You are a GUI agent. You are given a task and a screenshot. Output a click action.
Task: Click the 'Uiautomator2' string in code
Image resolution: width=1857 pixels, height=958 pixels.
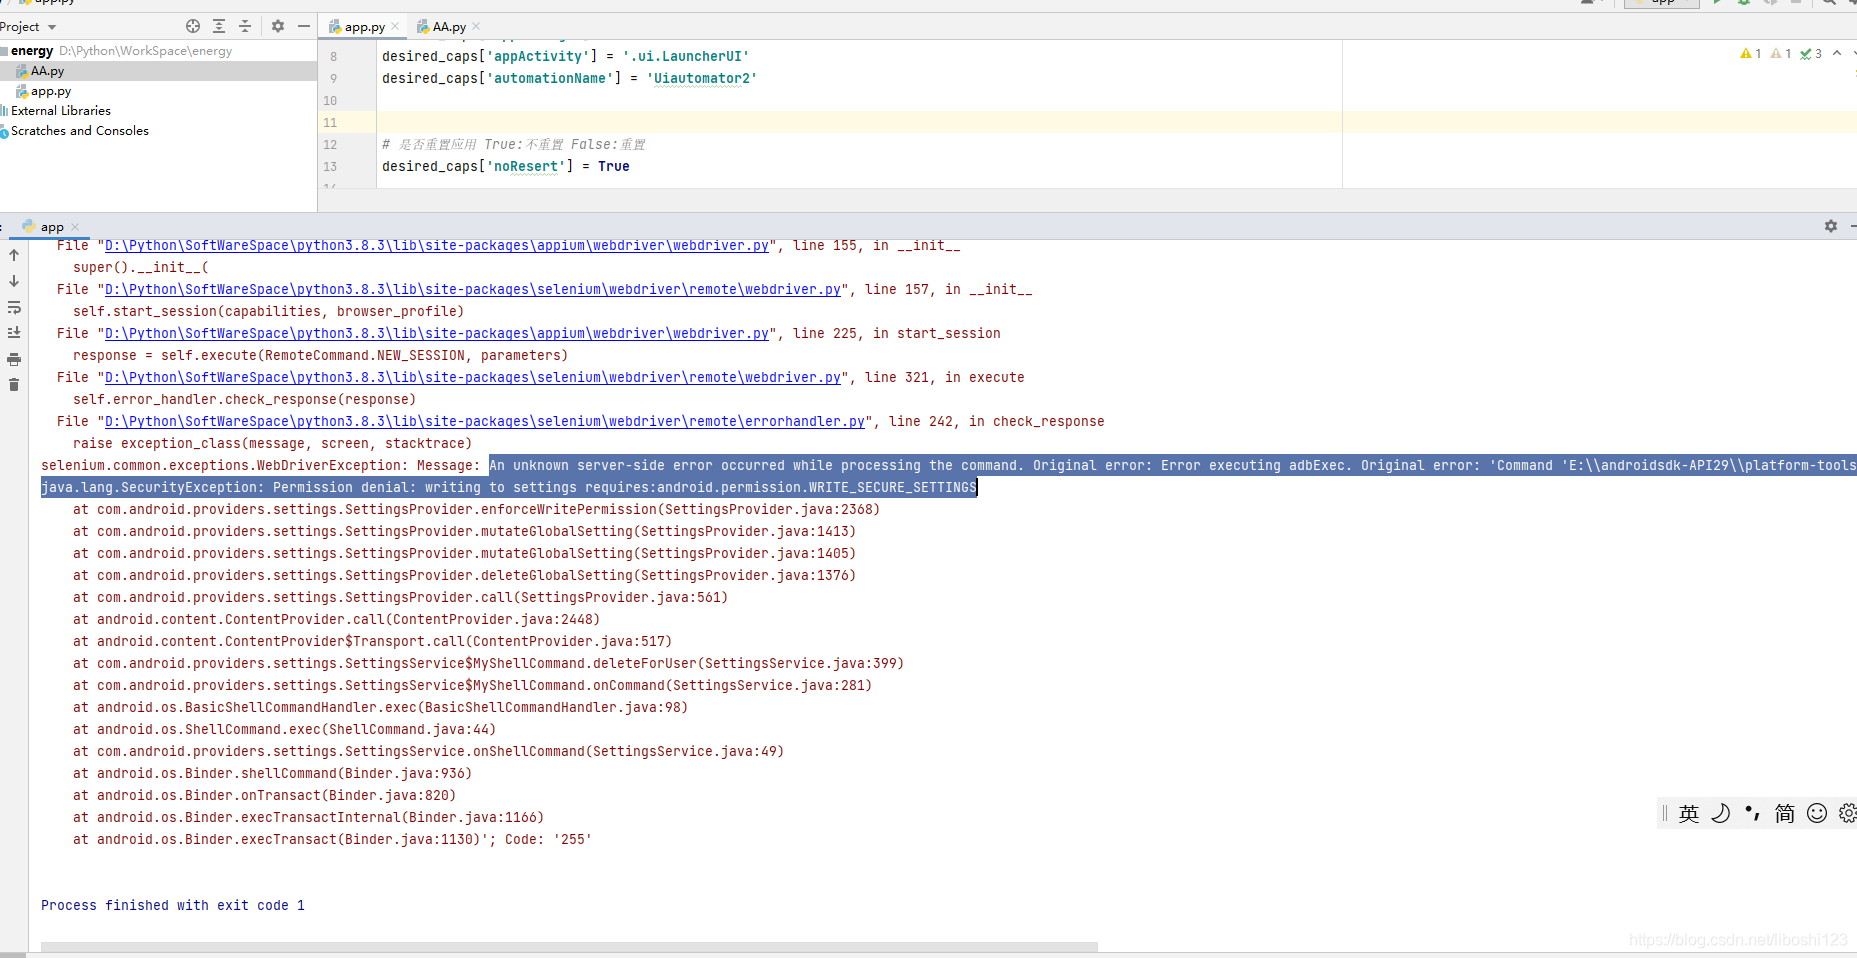(x=702, y=79)
